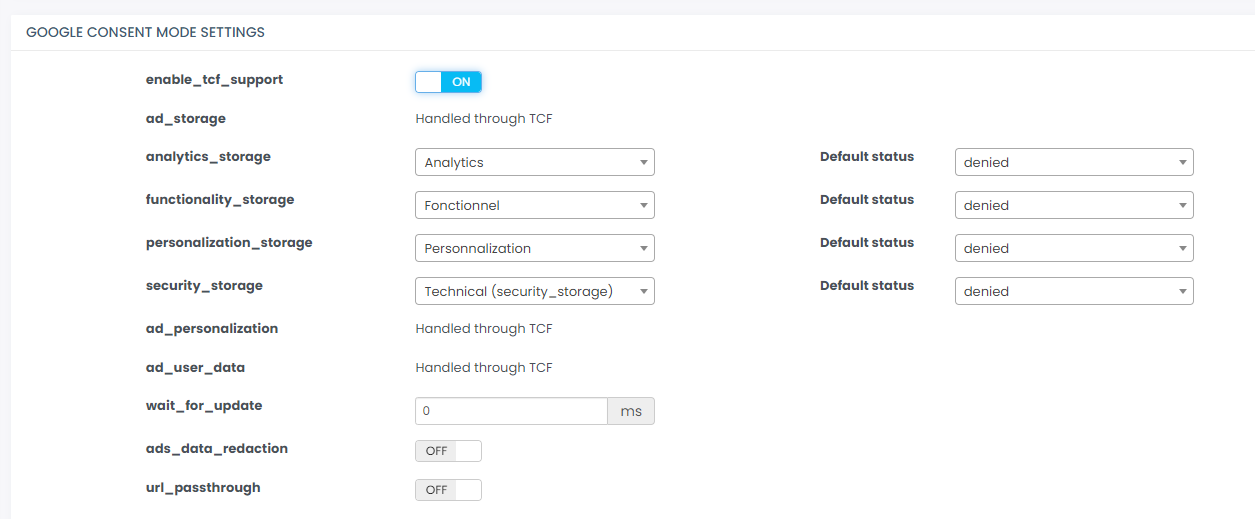Open the security_storage Technical dropdown
1255x519 pixels.
[534, 291]
